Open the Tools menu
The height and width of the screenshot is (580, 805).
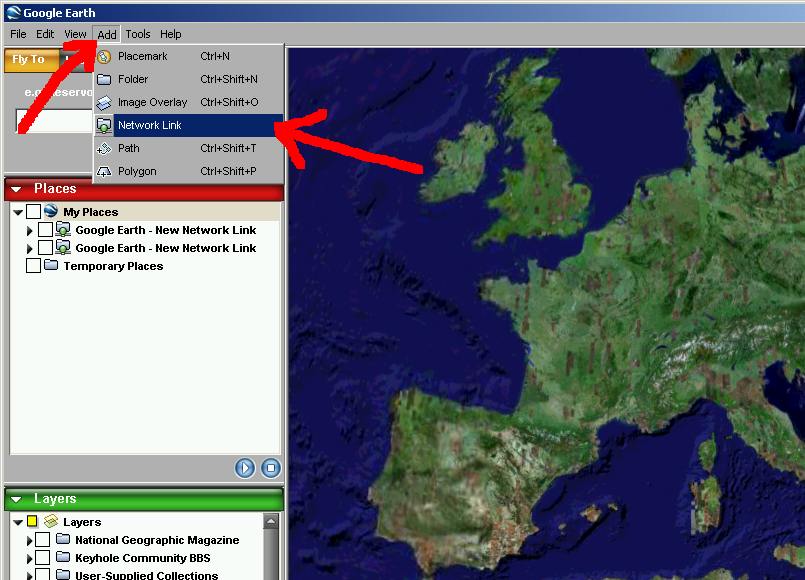point(138,34)
